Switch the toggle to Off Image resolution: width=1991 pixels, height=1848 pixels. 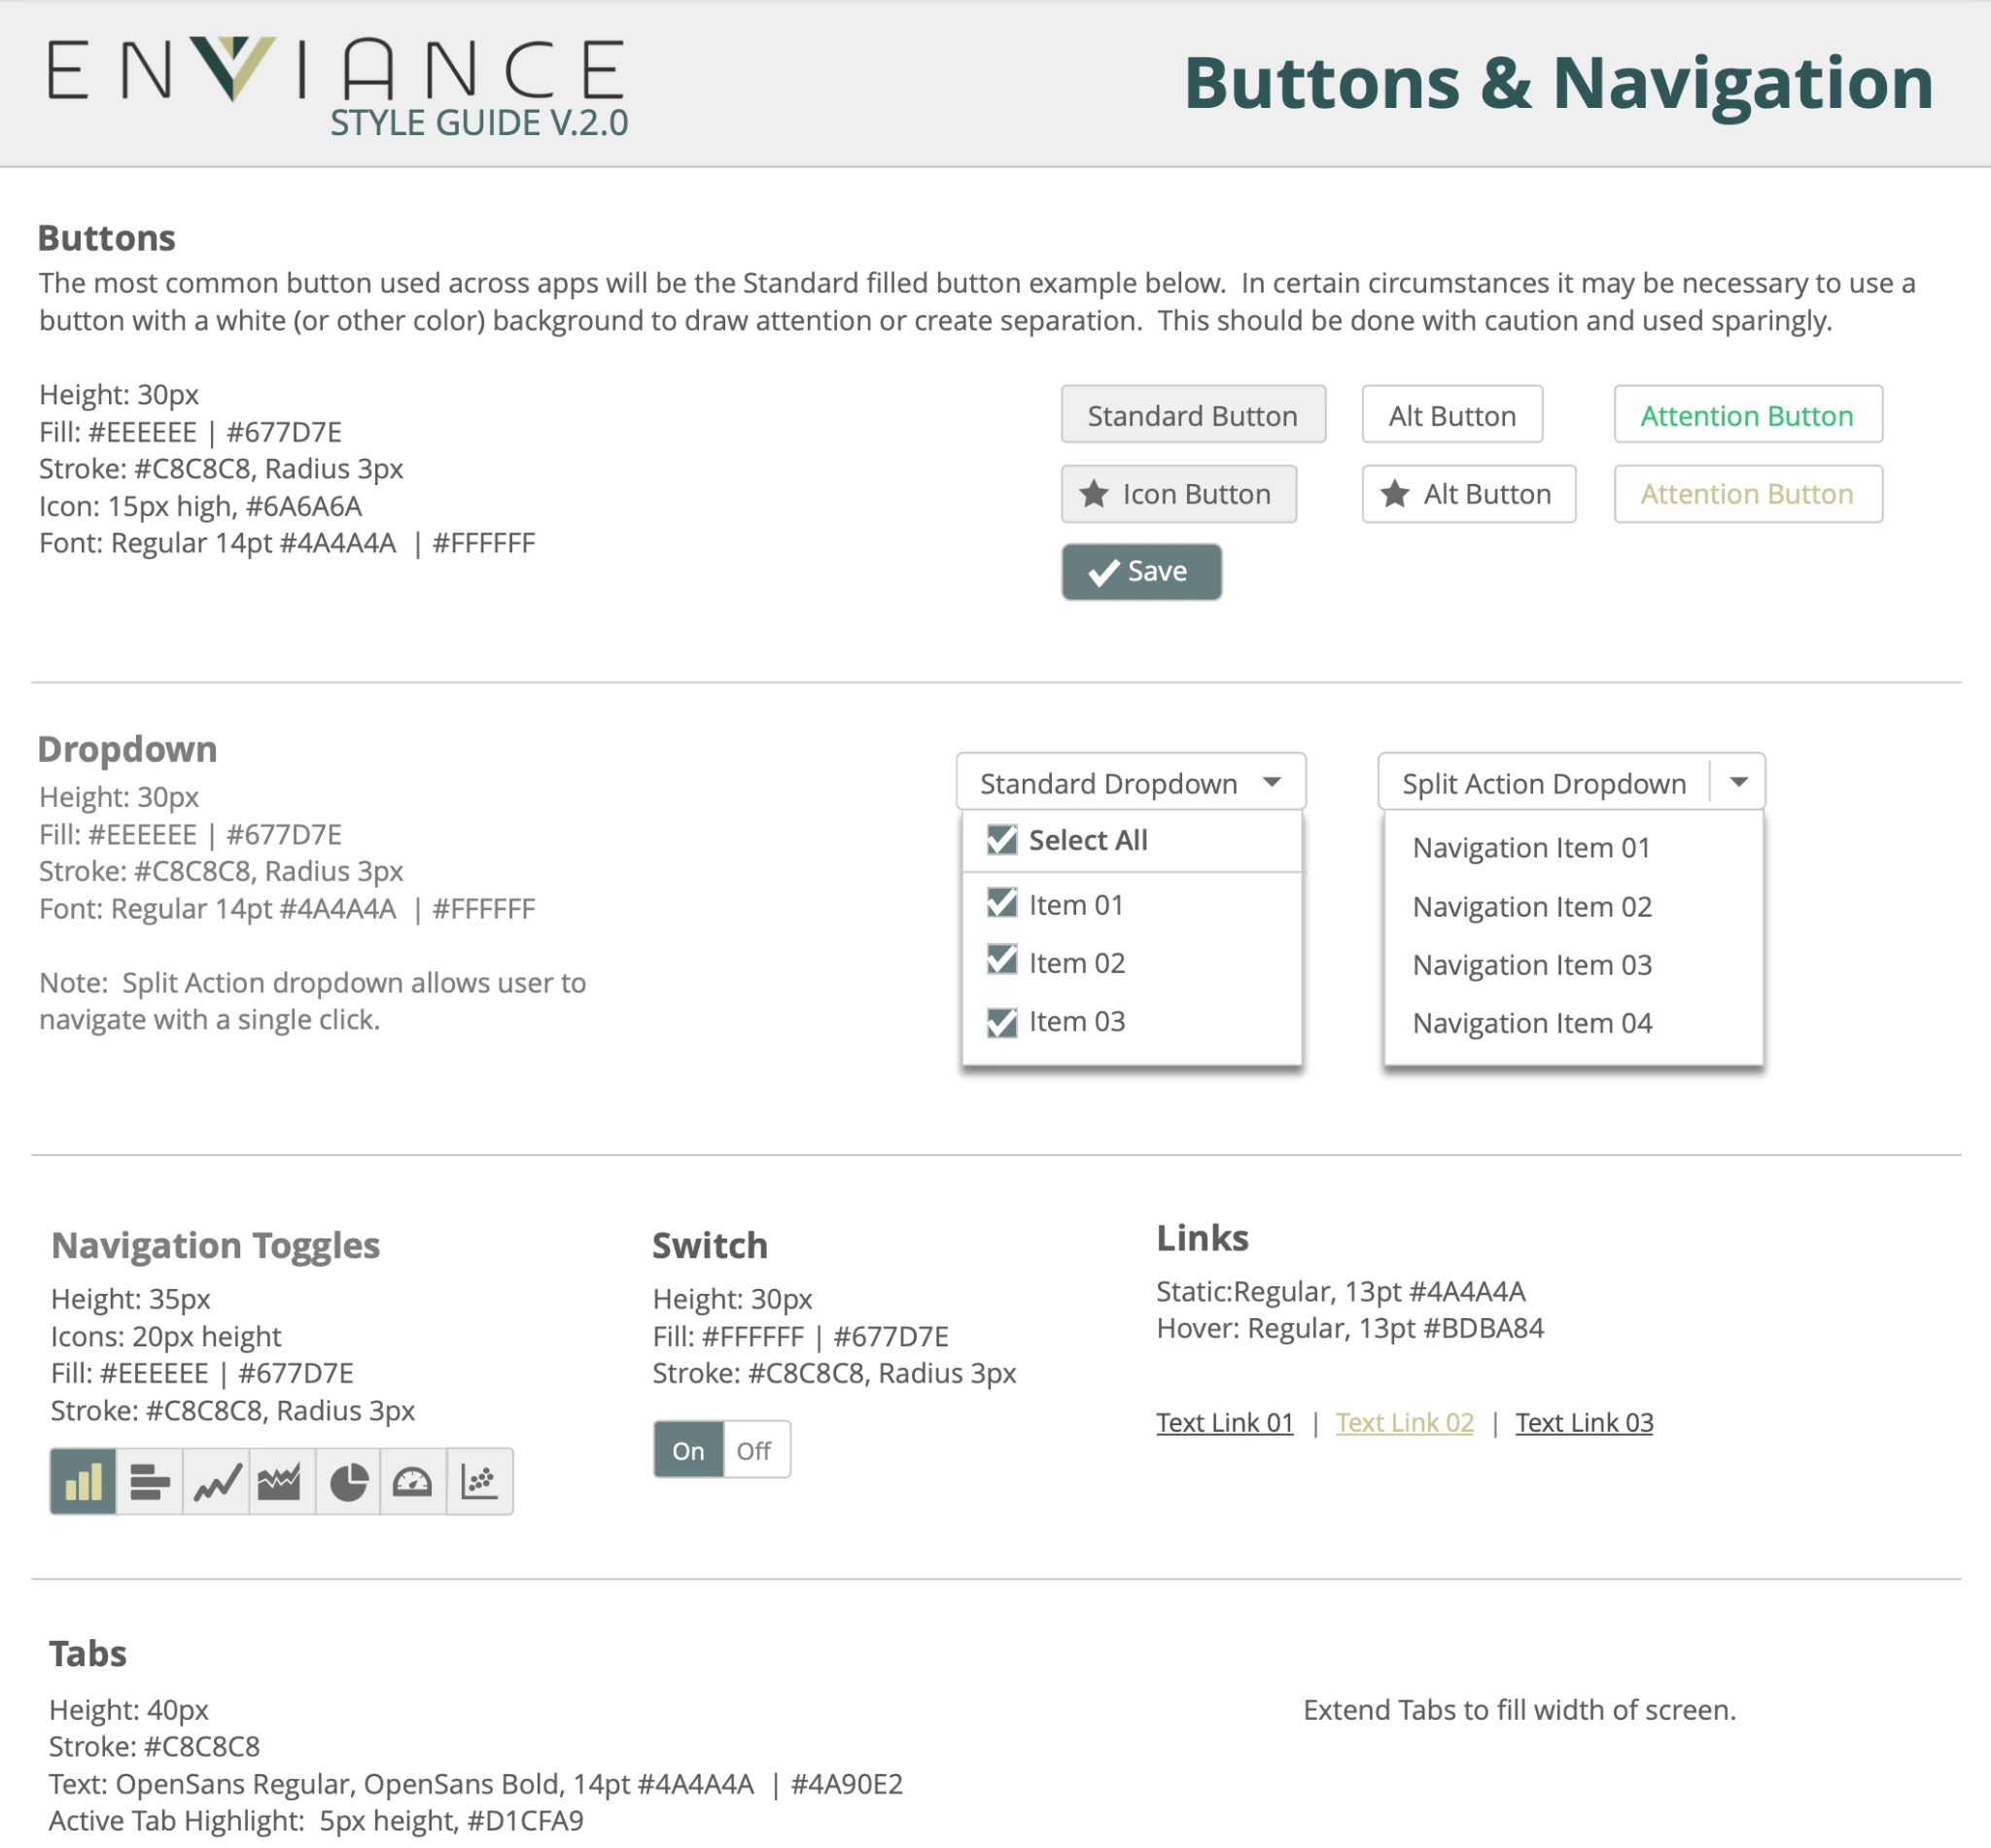pos(755,1449)
